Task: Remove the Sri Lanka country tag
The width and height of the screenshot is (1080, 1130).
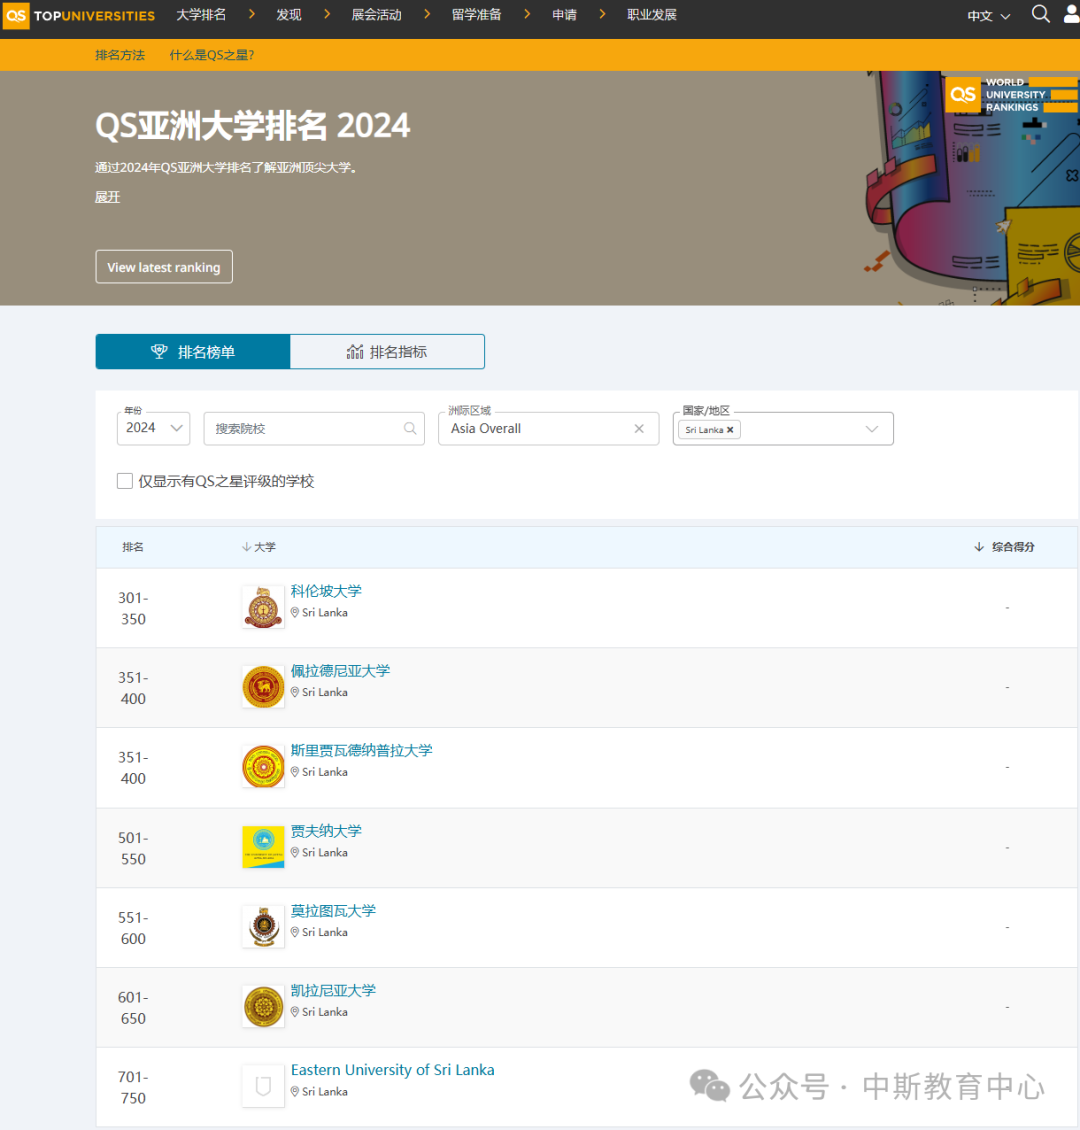Action: tap(730, 430)
